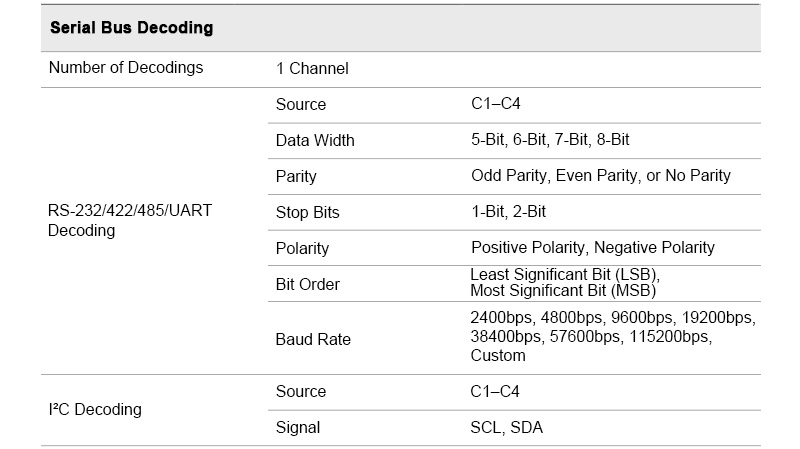This screenshot has width=800, height=449.
Task: Click the SCL, SDA value
Action: click(504, 427)
